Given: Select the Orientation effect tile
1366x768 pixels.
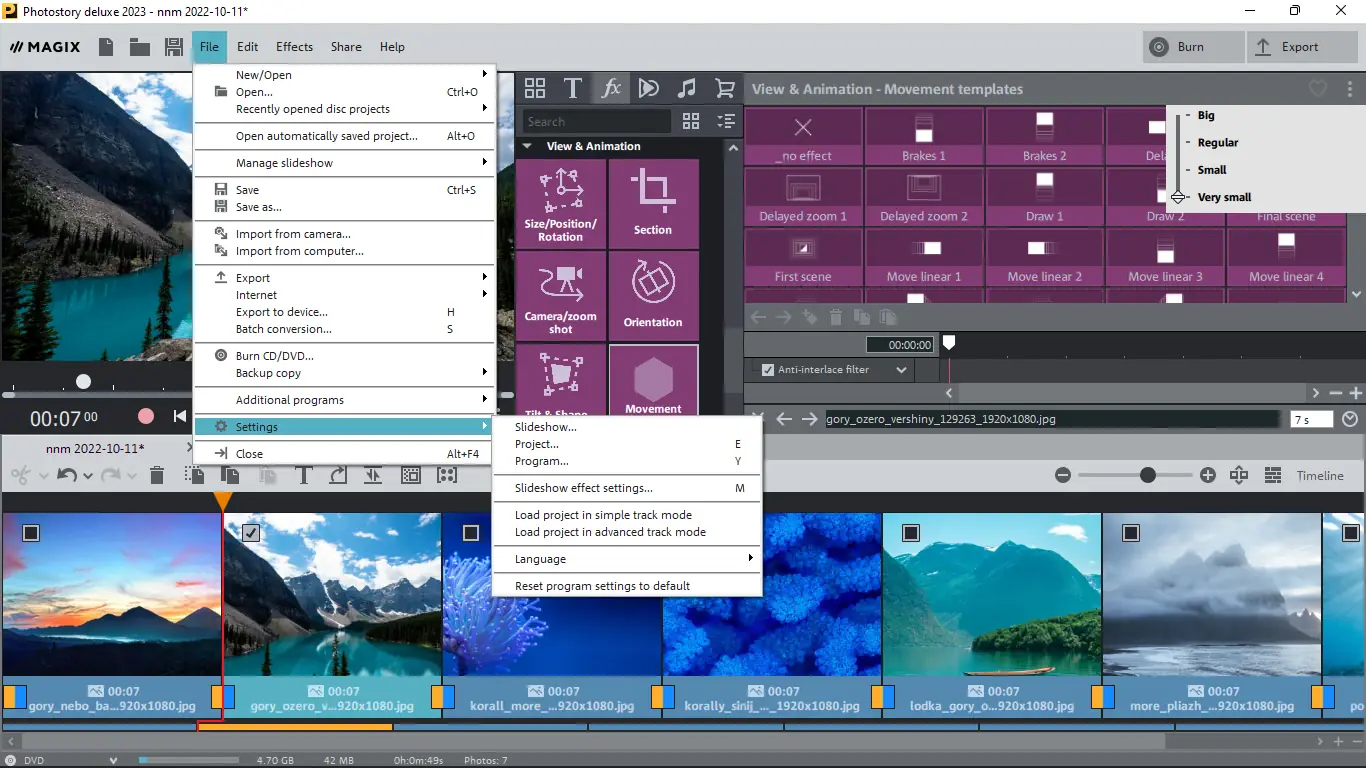Looking at the screenshot, I should 653,295.
